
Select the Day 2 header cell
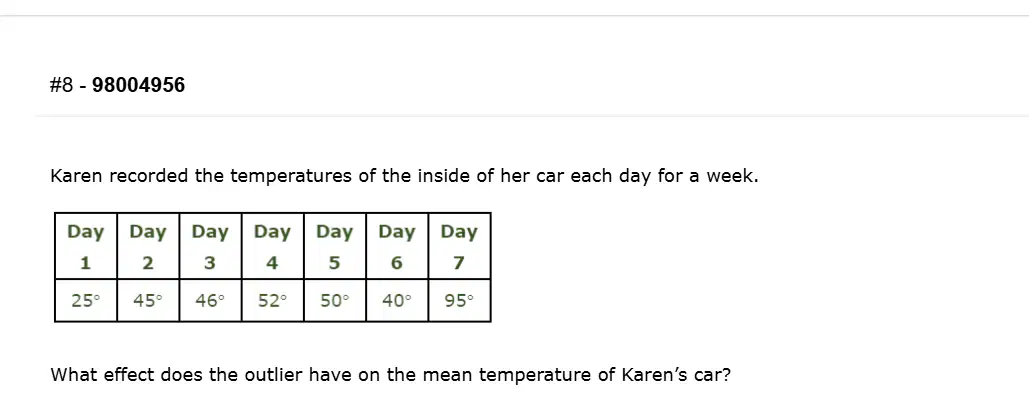(148, 246)
